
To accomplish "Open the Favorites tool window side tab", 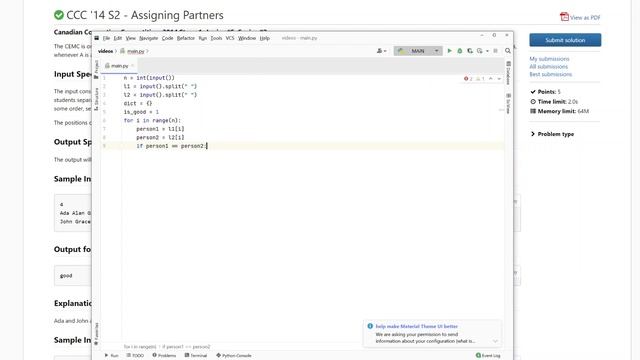I will (96, 333).
